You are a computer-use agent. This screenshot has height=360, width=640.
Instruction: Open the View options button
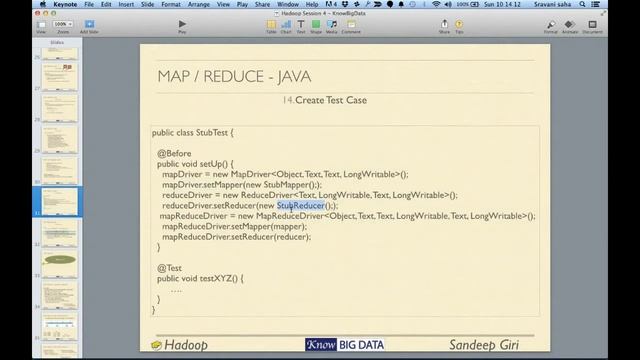click(x=41, y=24)
